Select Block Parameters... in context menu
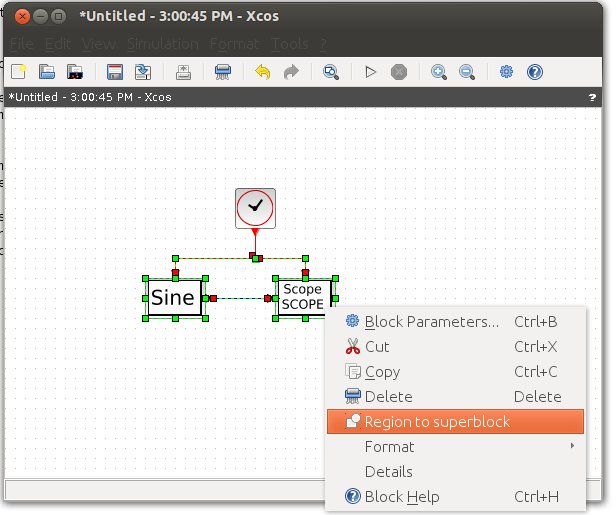Image resolution: width=616 pixels, height=515 pixels. 431,322
